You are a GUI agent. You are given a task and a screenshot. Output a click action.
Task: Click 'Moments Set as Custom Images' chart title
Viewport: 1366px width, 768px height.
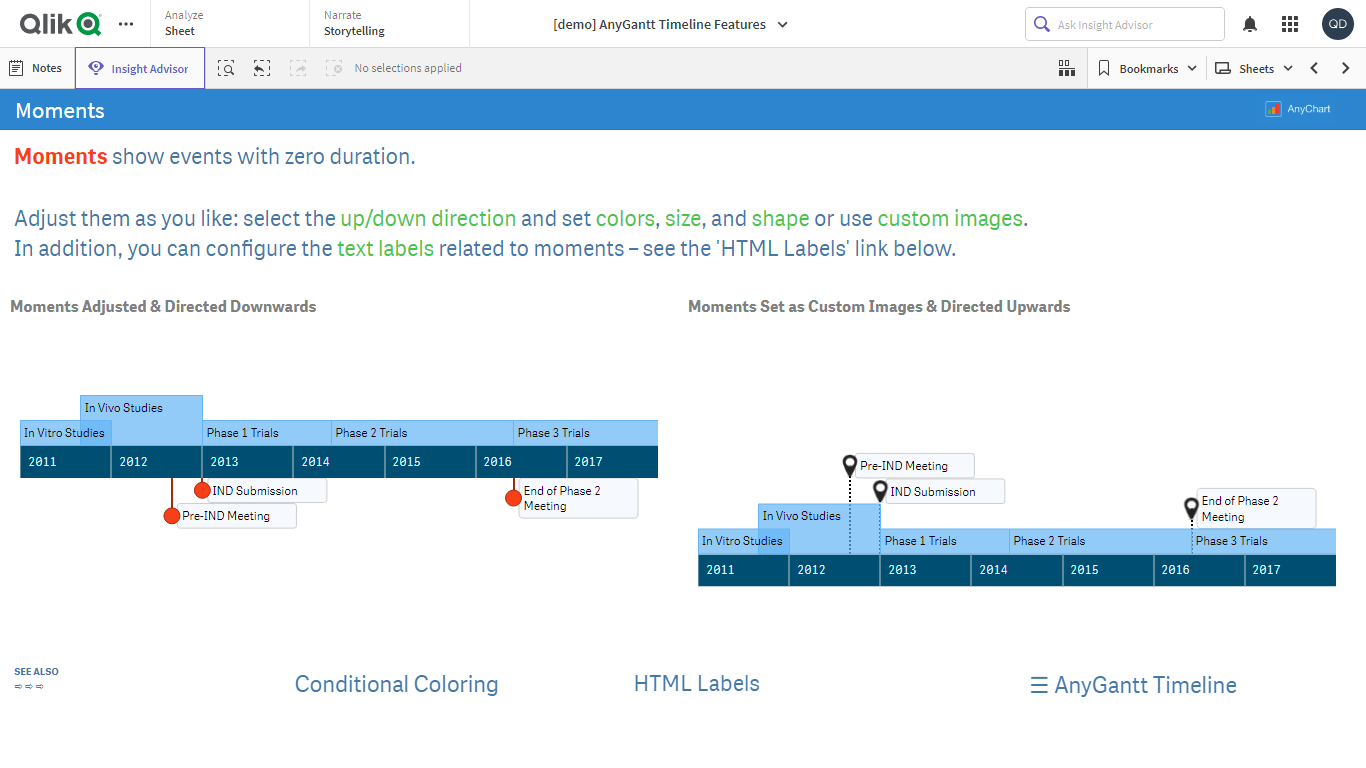tap(879, 307)
